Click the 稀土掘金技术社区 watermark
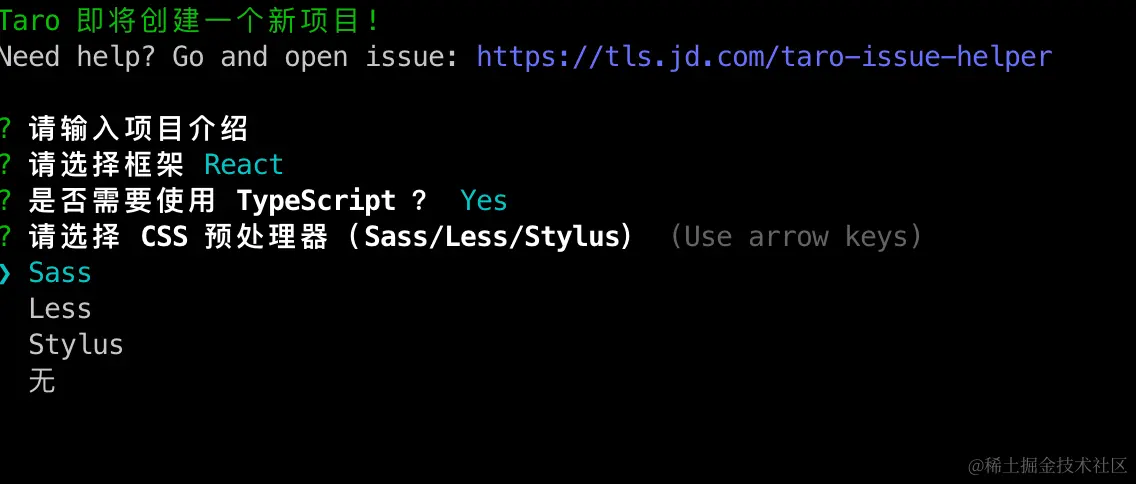The image size is (1136, 484). click(1048, 464)
